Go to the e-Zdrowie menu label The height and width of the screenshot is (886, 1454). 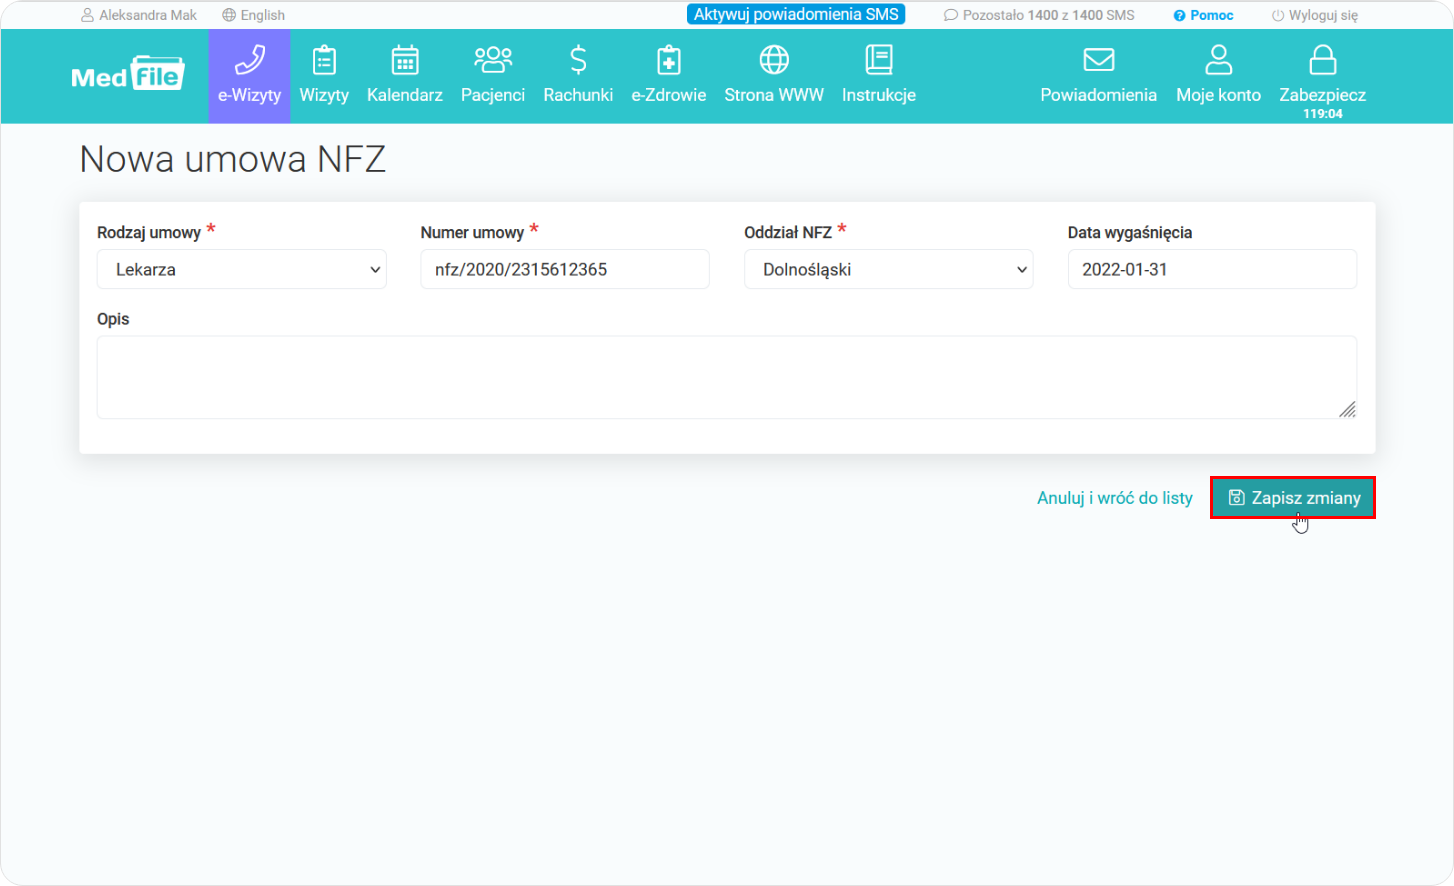[669, 95]
